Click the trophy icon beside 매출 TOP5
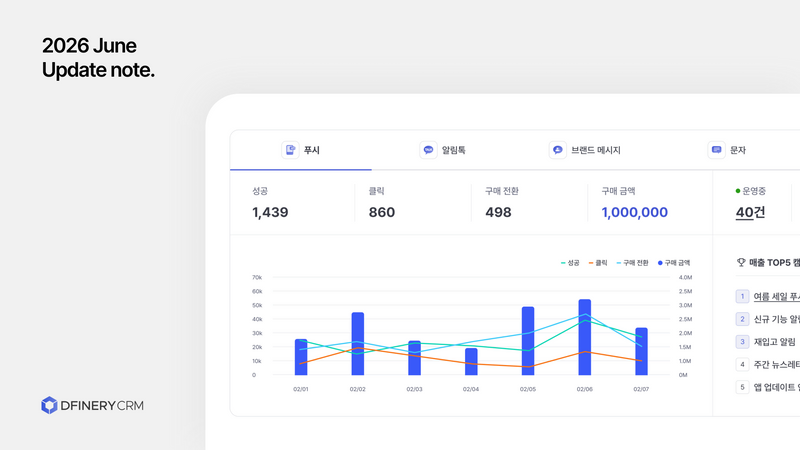Screen dimensions: 800x450 pos(741,262)
